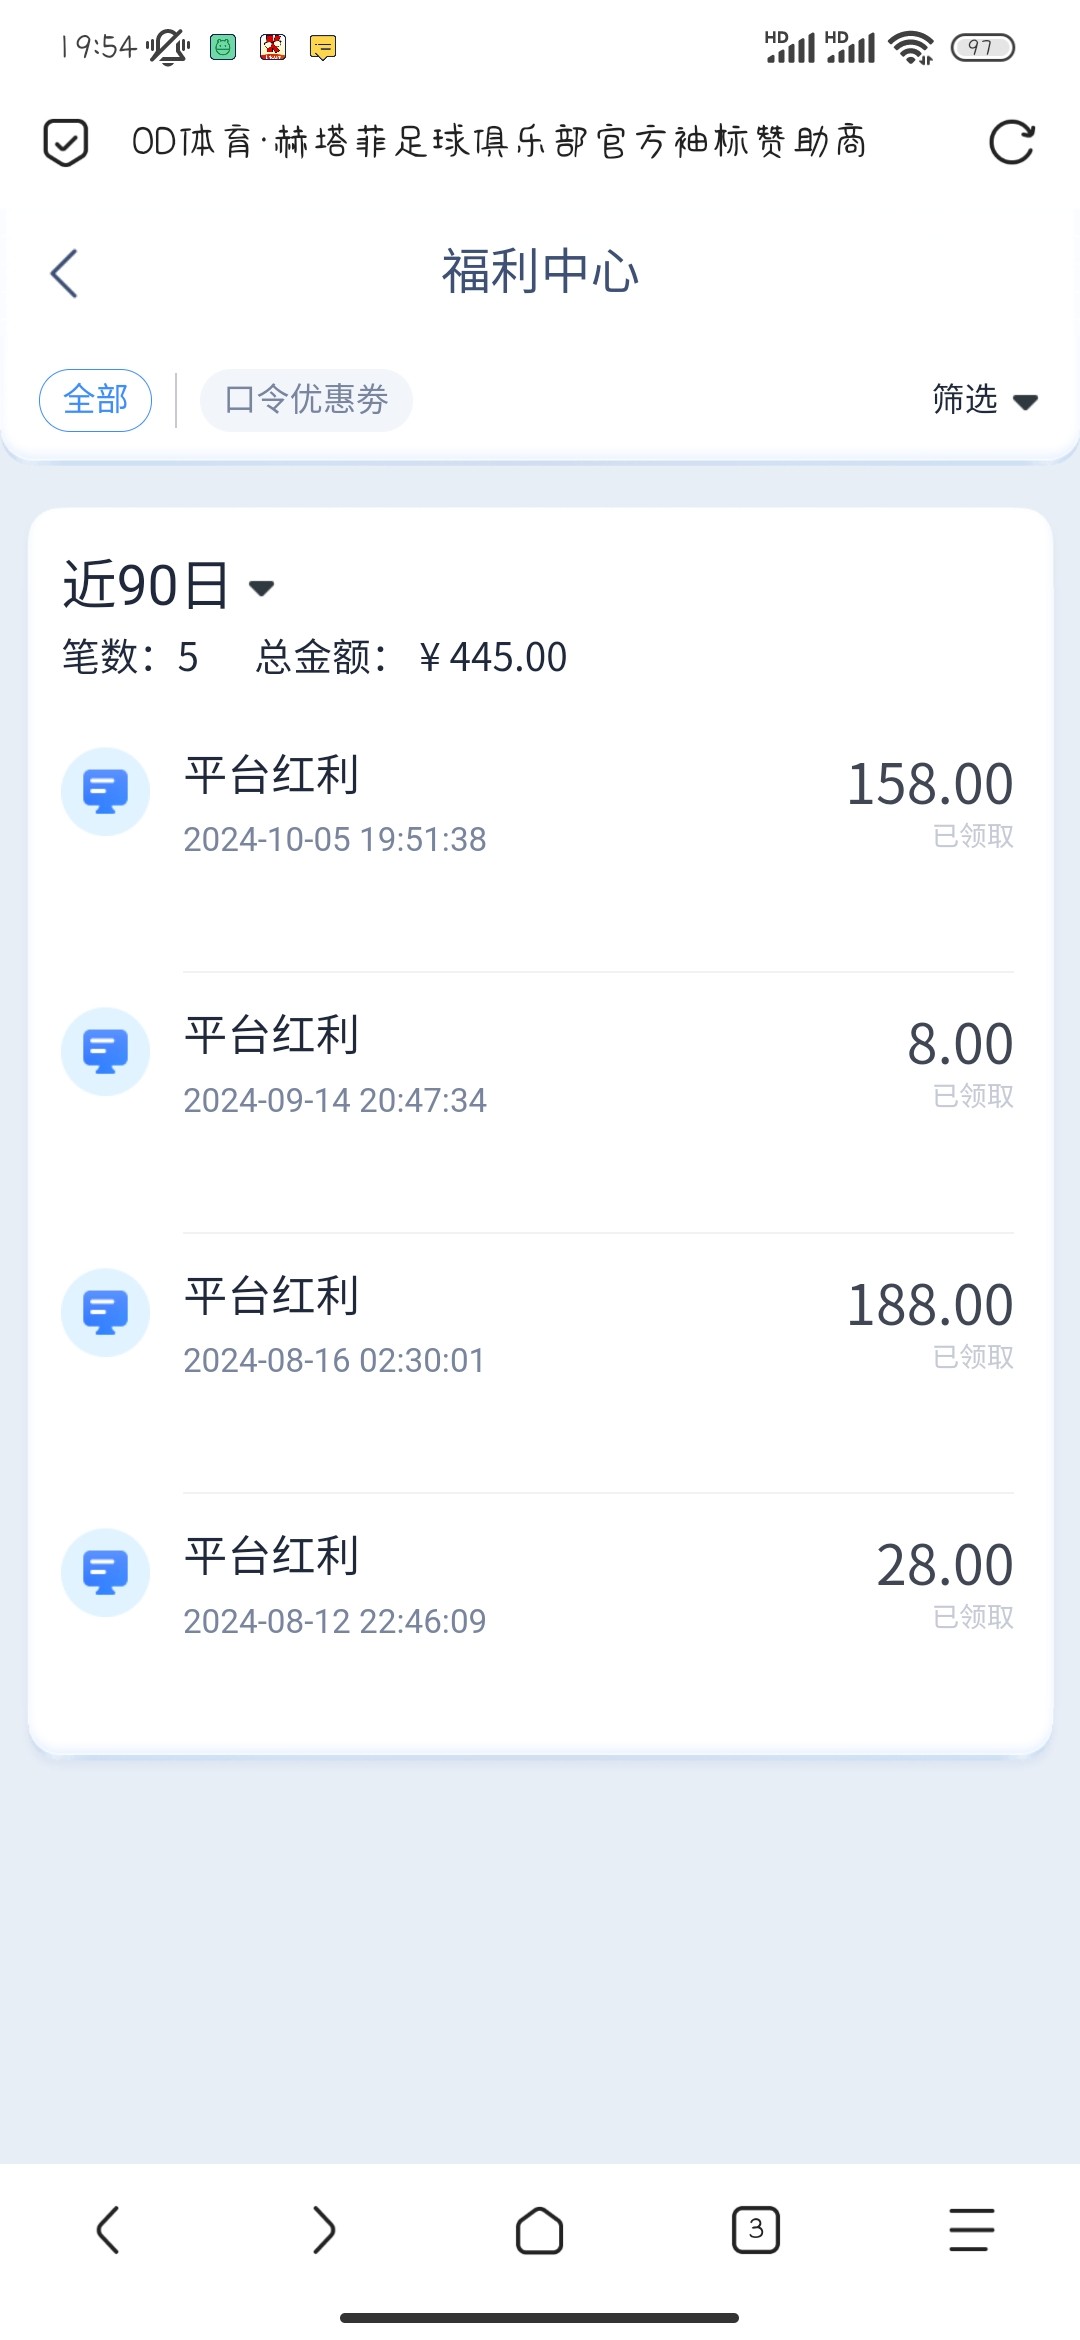1080x2340 pixels.
Task: Tap the 158.00 bonus record icon
Action: click(x=105, y=792)
